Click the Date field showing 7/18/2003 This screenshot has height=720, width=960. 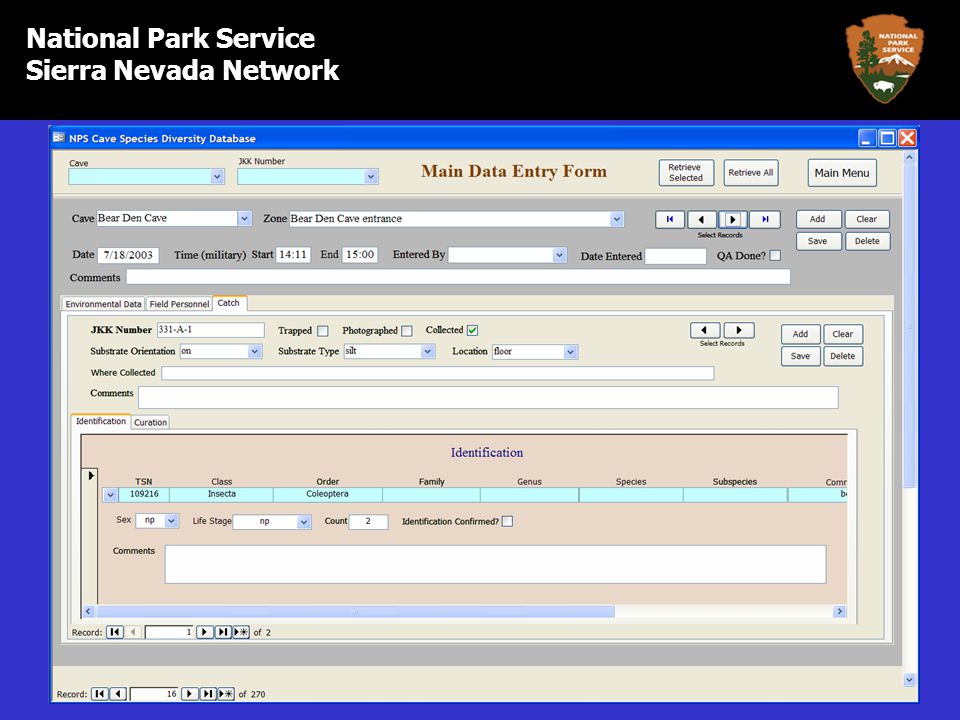point(128,255)
